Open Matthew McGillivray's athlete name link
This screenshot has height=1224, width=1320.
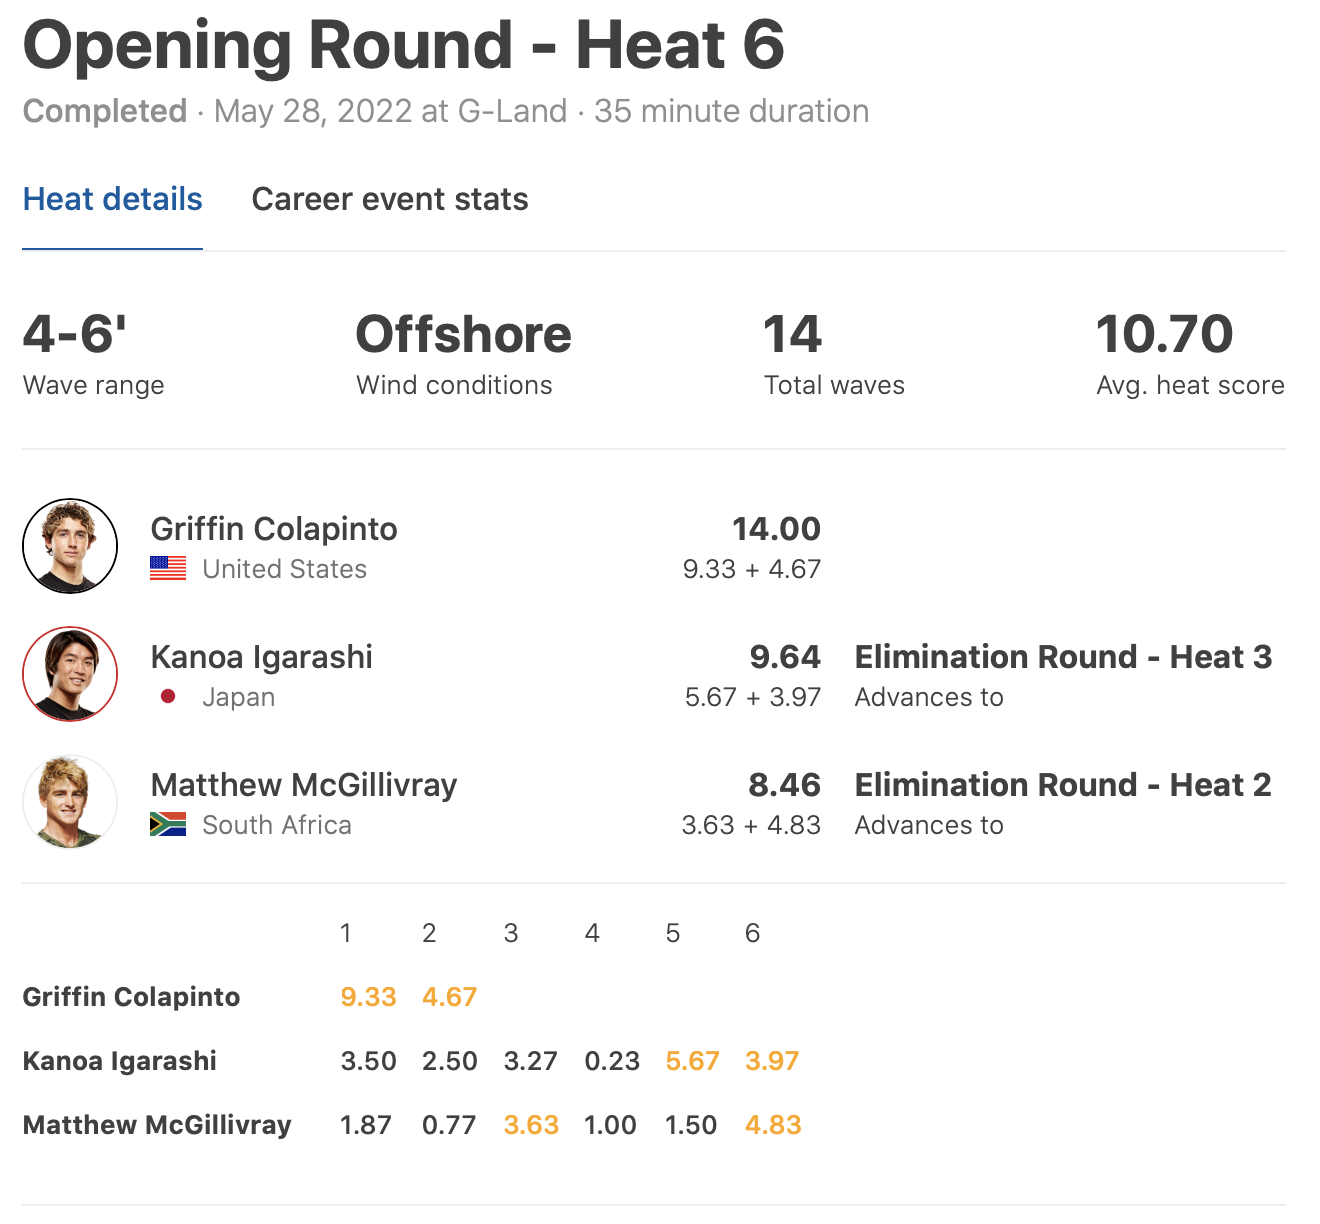tap(304, 785)
